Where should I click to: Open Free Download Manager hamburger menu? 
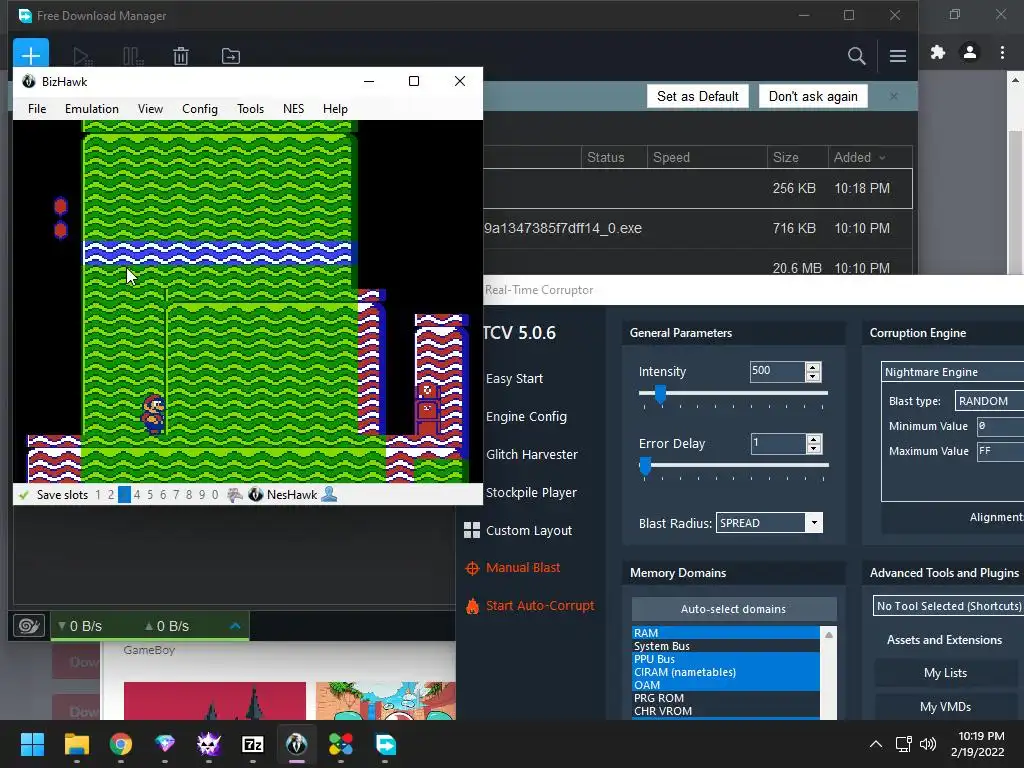point(897,56)
